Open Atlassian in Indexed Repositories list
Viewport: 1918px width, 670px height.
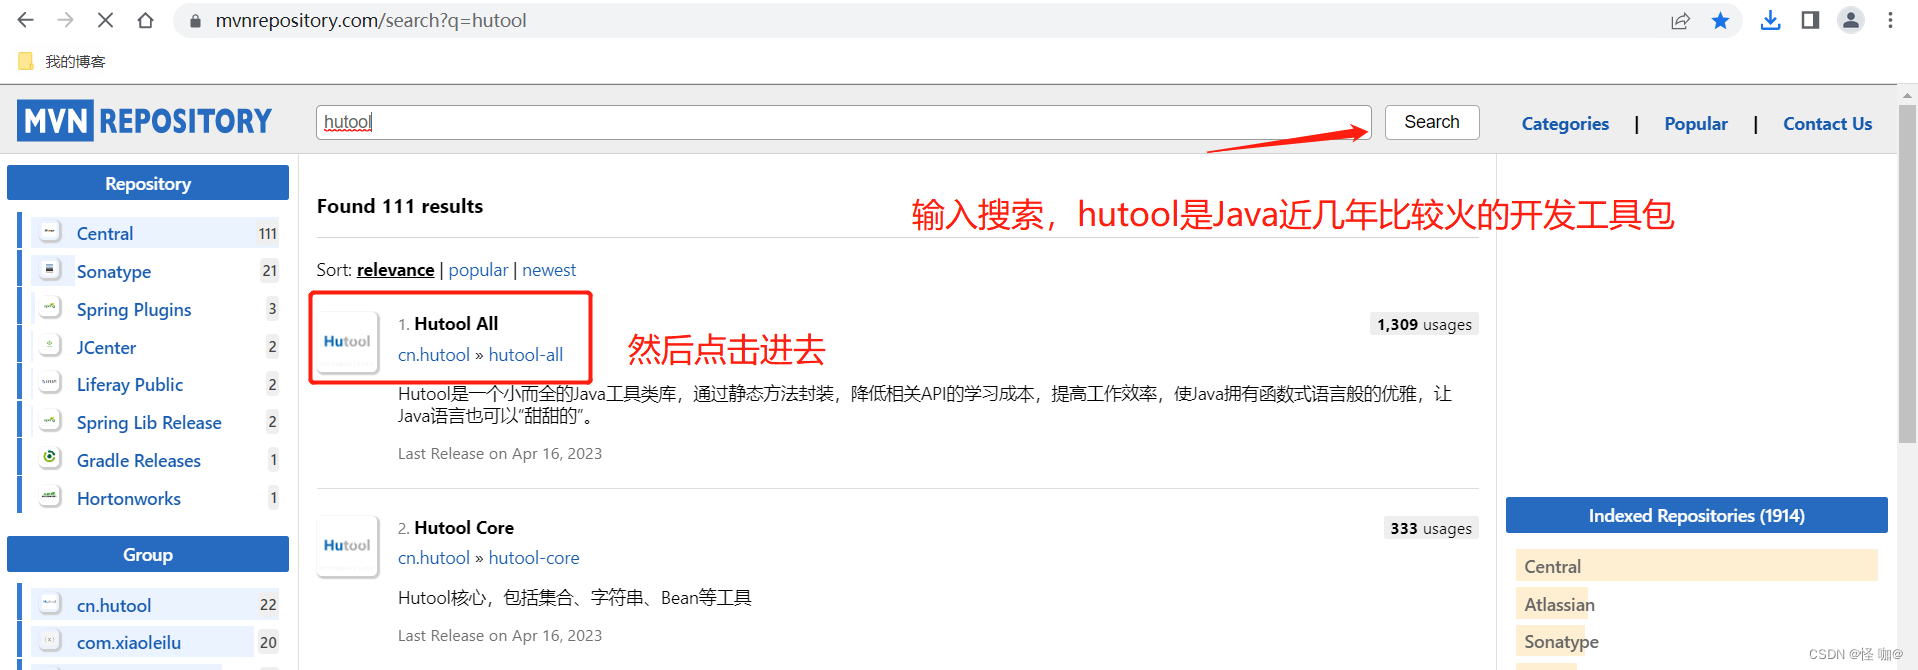1559,604
